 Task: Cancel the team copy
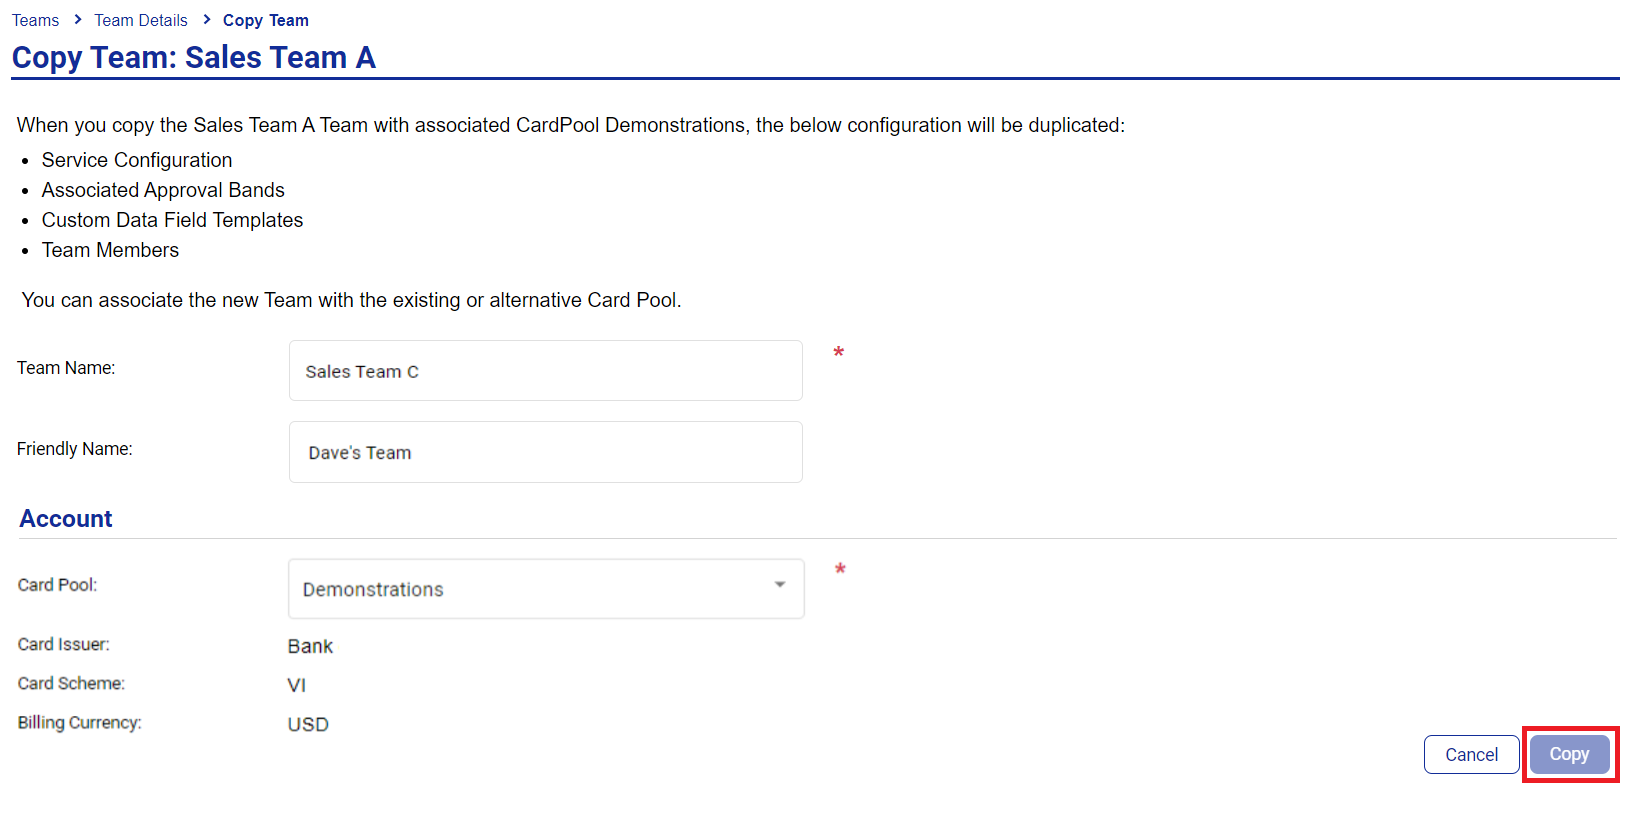(1471, 755)
